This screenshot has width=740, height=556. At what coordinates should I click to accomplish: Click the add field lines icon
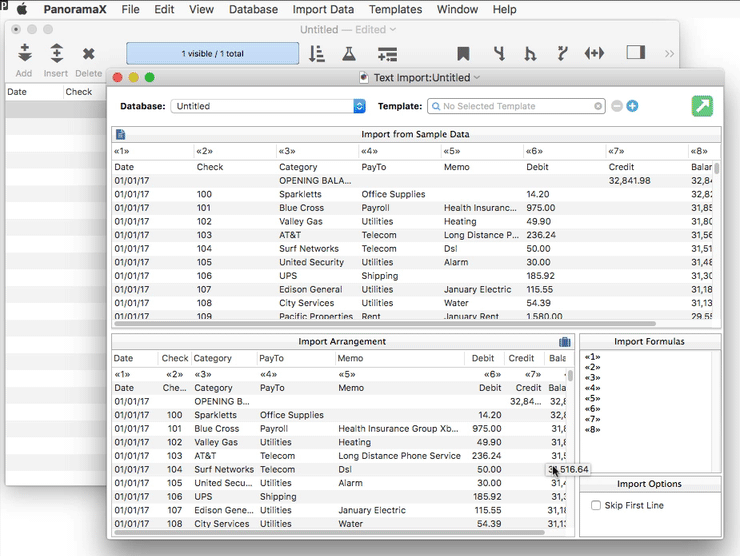pyautogui.click(x=387, y=54)
